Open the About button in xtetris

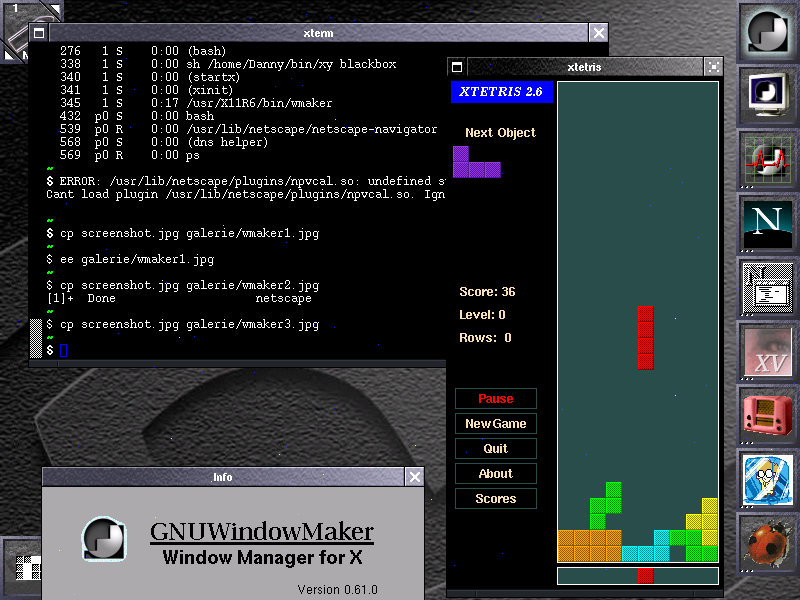(495, 473)
